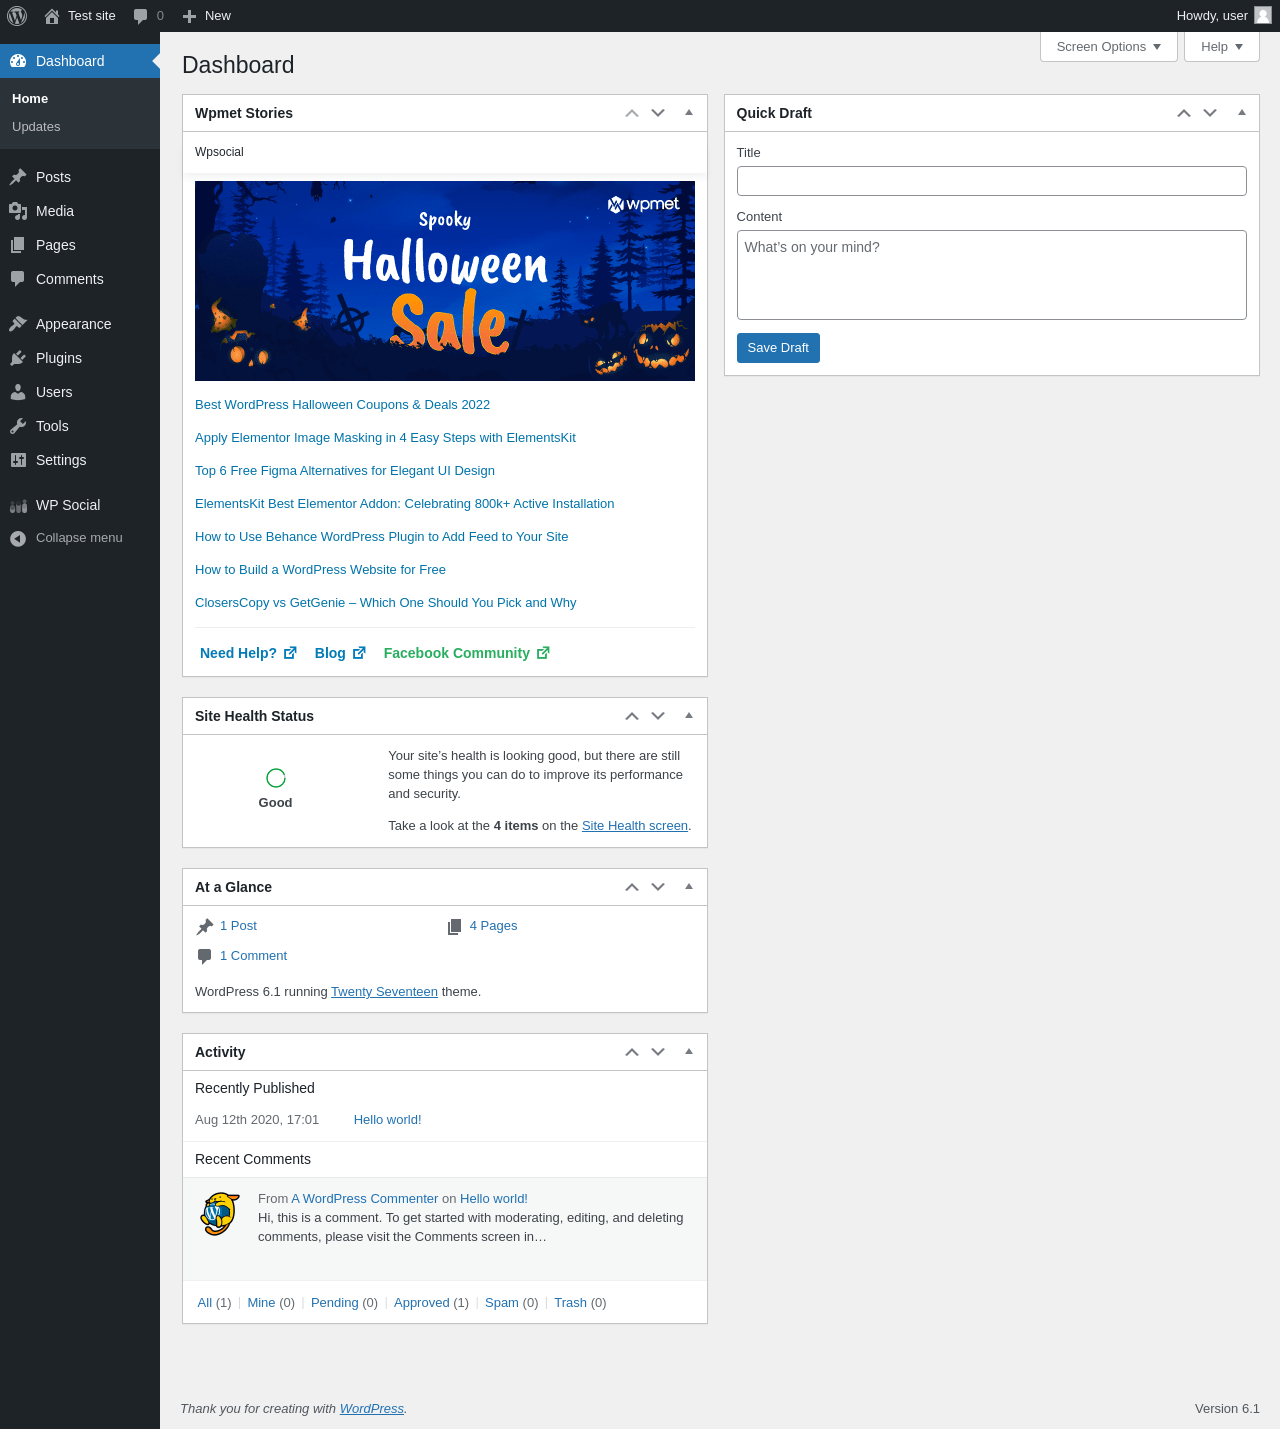This screenshot has width=1280, height=1429.
Task: Move Site Health Status panel down
Action: 658,716
